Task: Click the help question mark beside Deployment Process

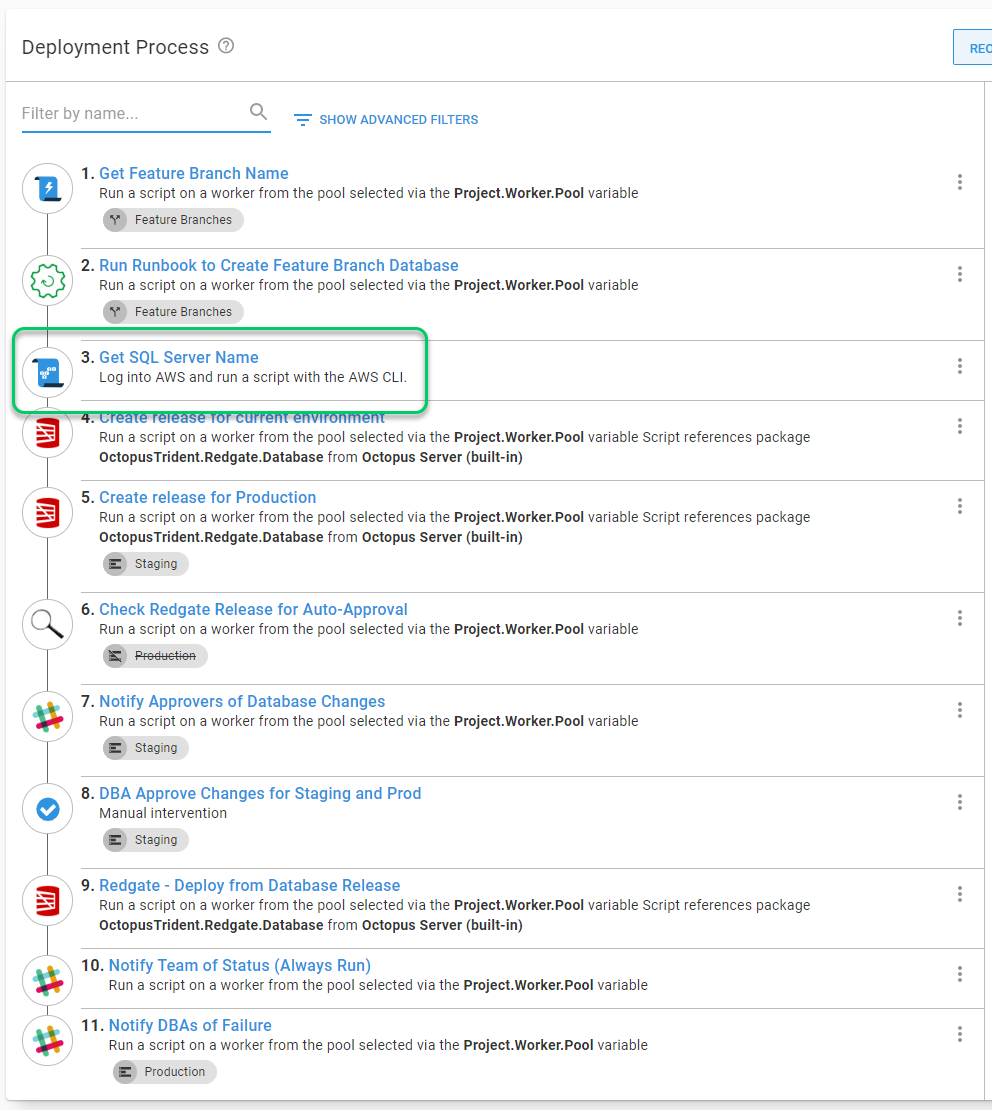Action: click(226, 46)
